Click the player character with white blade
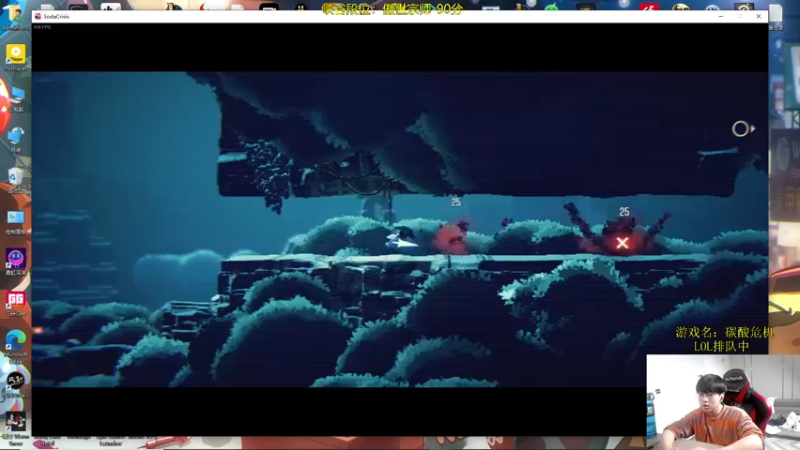Screen dimensions: 800x450 pos(401,239)
